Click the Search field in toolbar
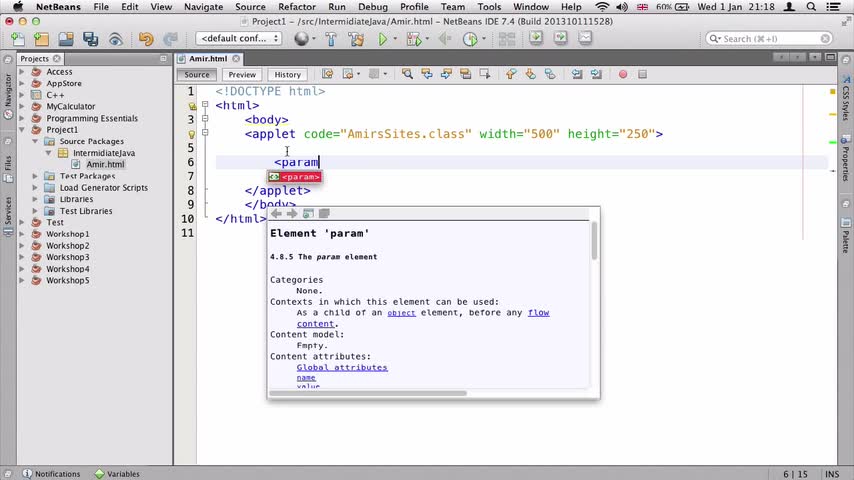 [769, 39]
